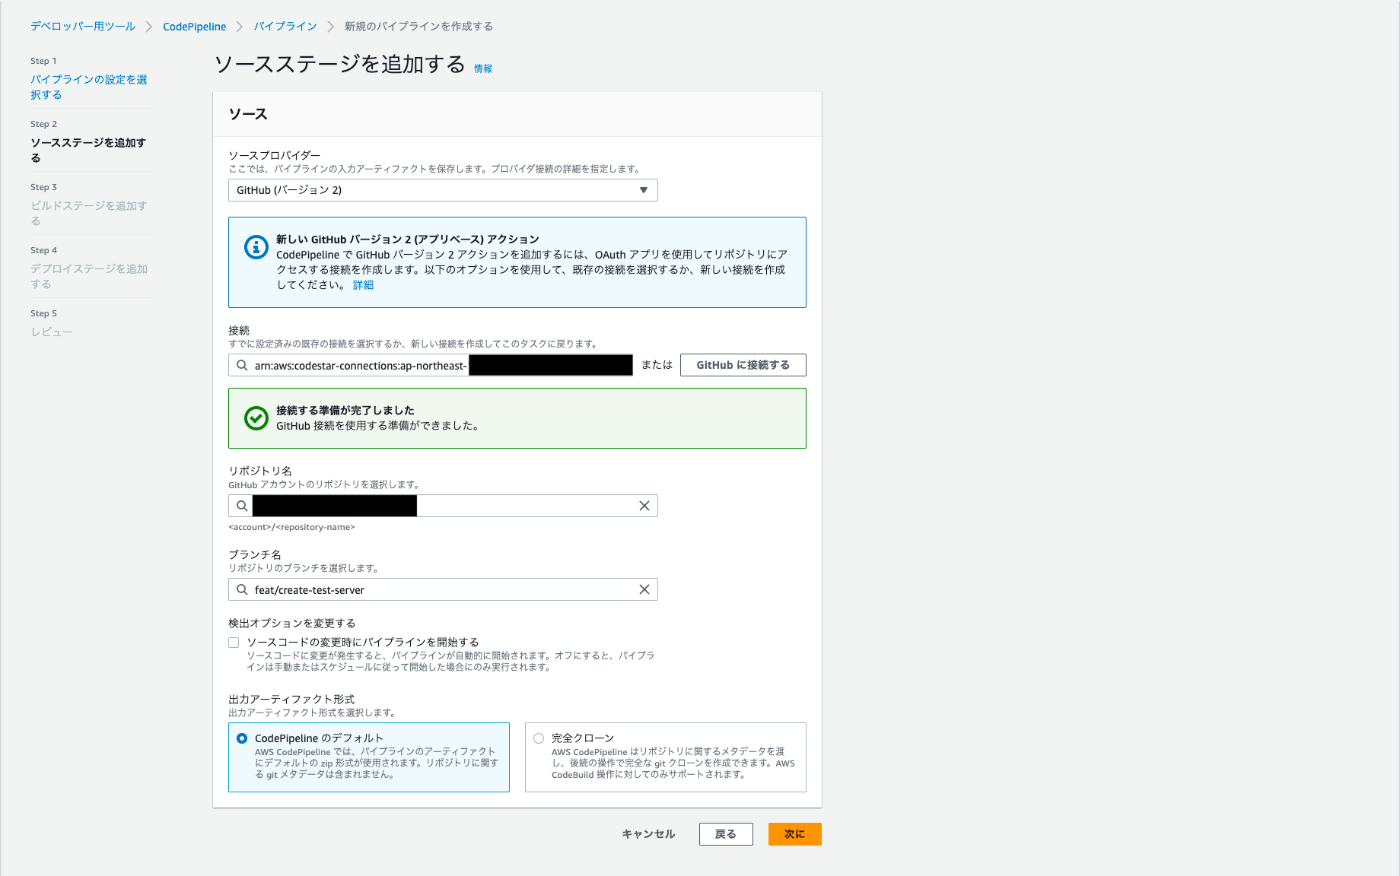Click the 接続 ARN input field

click(430, 365)
